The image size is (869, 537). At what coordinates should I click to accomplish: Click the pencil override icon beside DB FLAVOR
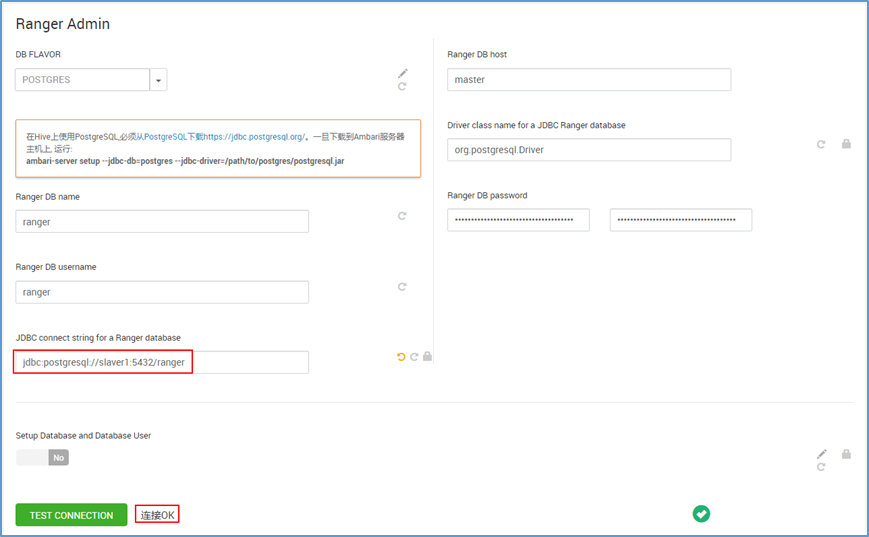tap(403, 73)
